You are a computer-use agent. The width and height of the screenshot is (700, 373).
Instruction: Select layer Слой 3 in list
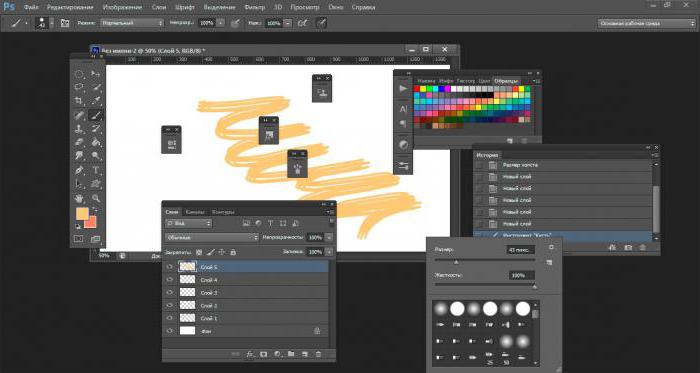click(x=245, y=293)
